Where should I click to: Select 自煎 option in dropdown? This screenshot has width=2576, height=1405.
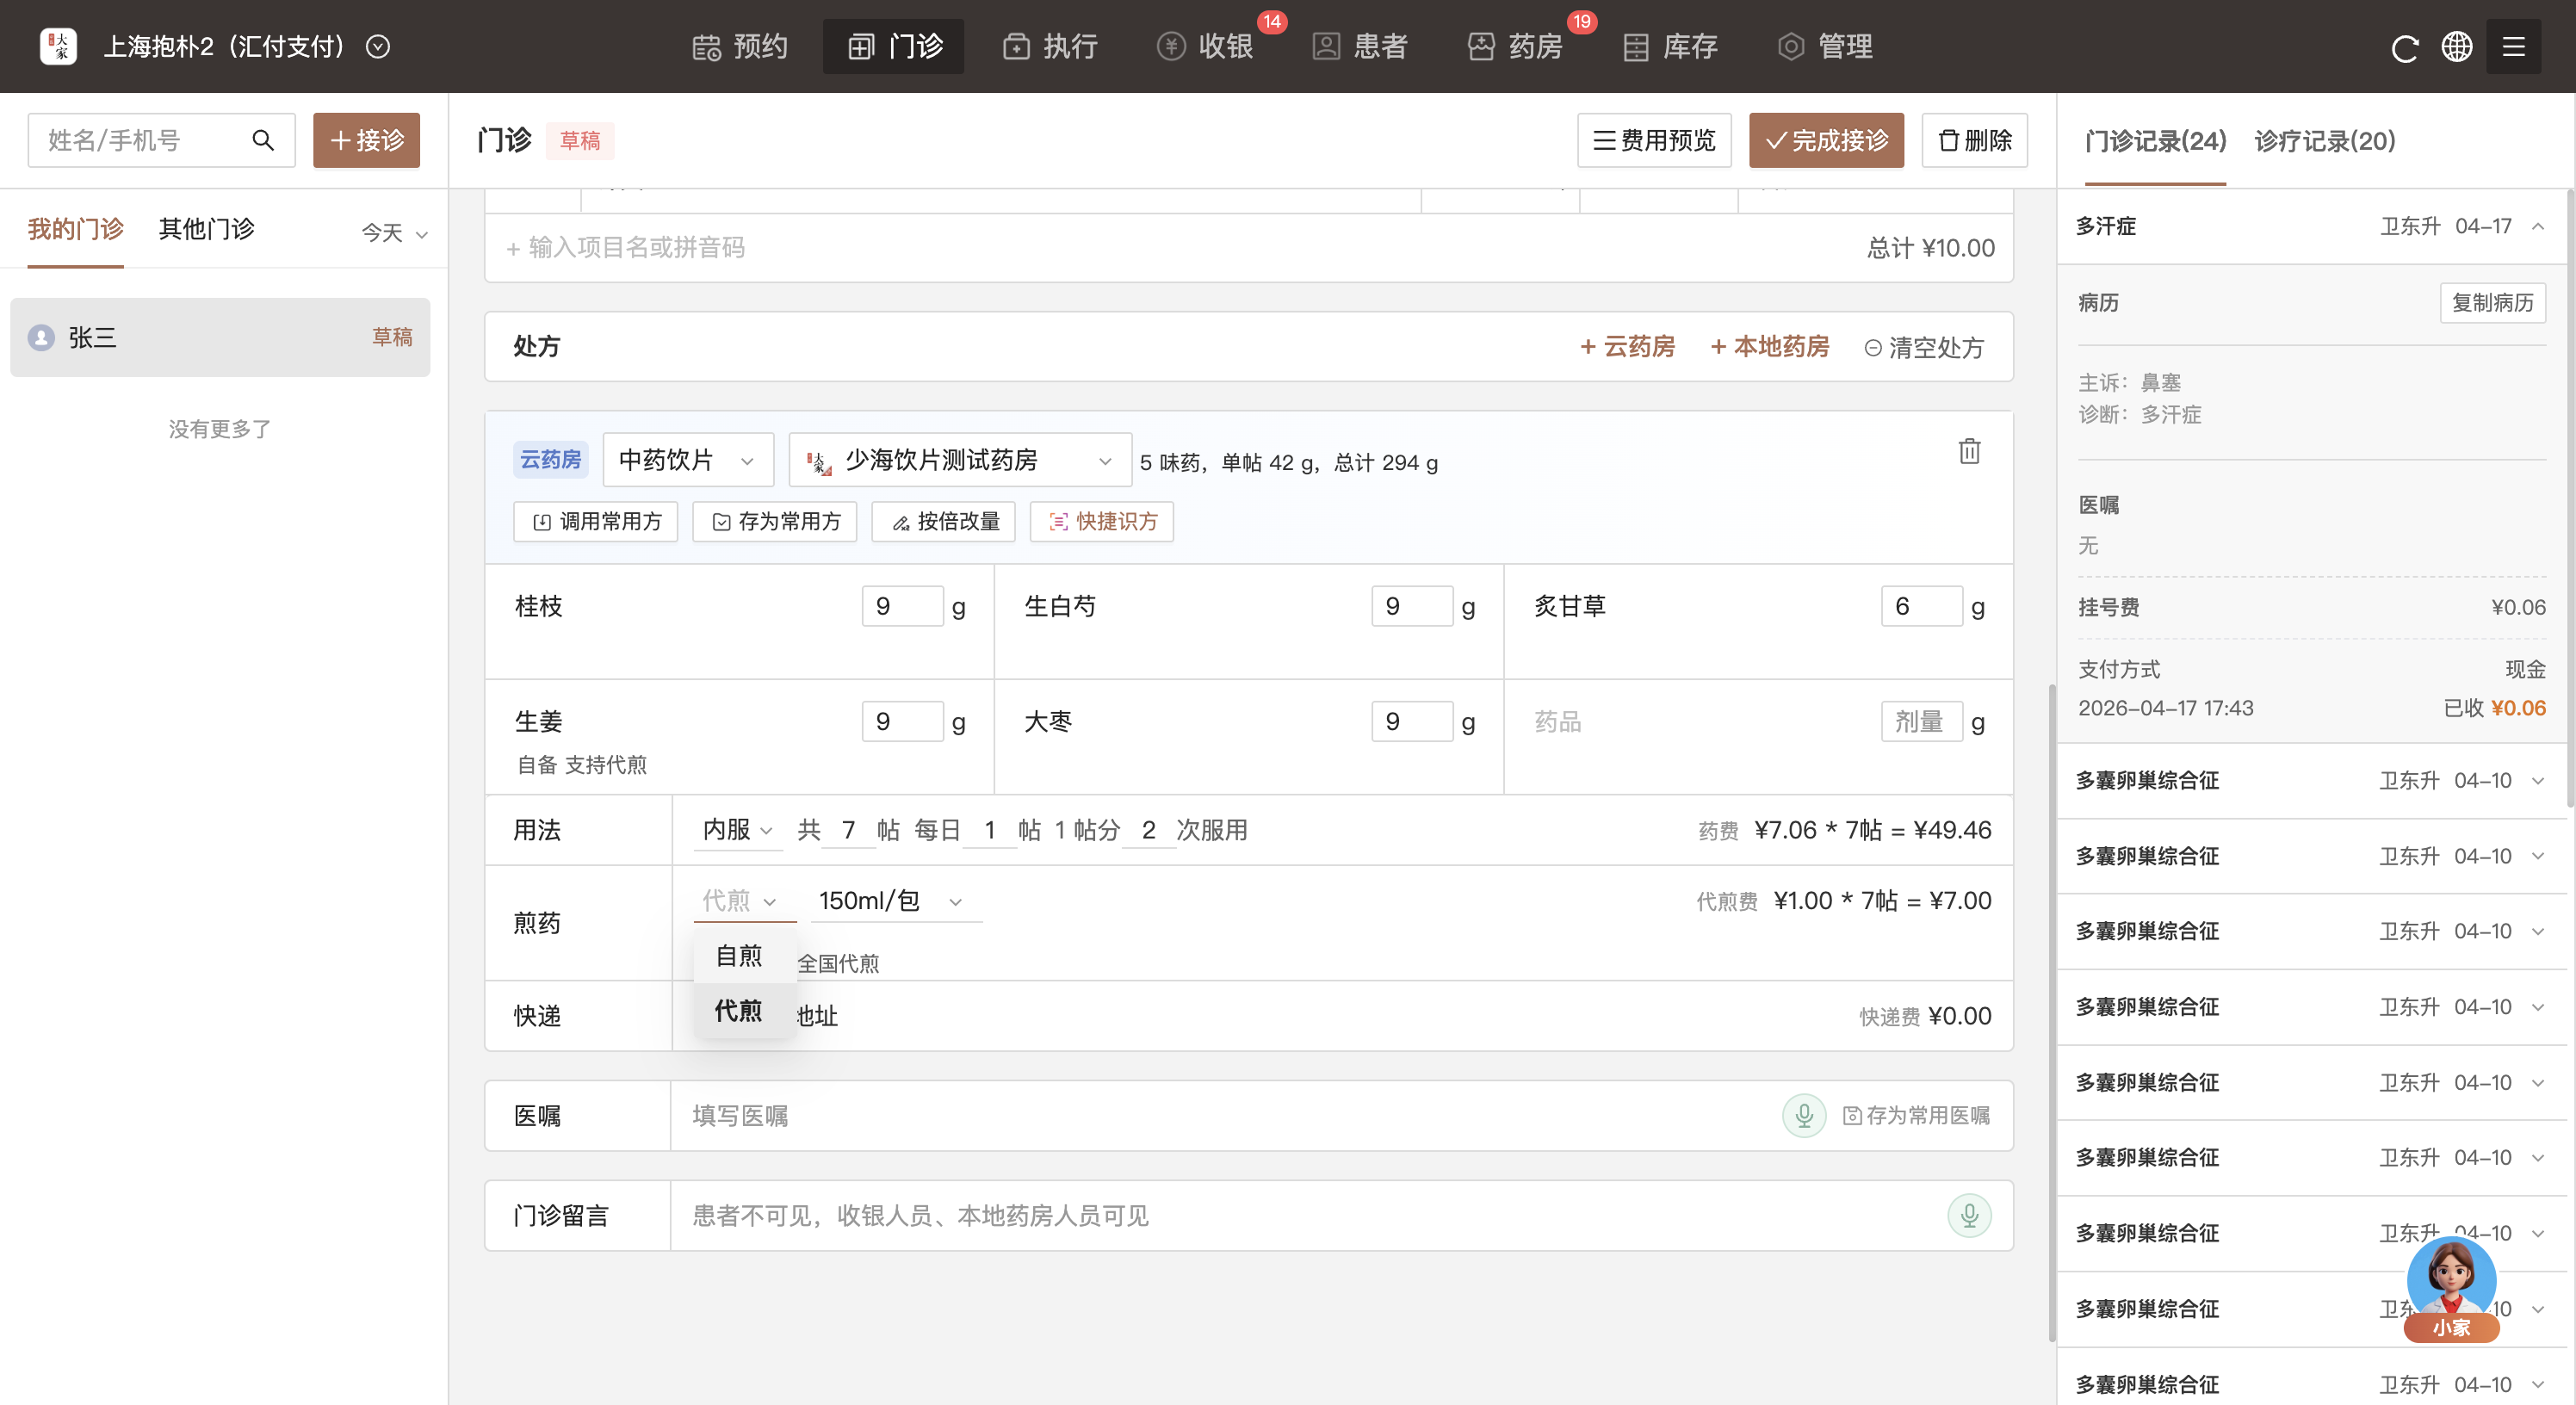click(x=740, y=955)
